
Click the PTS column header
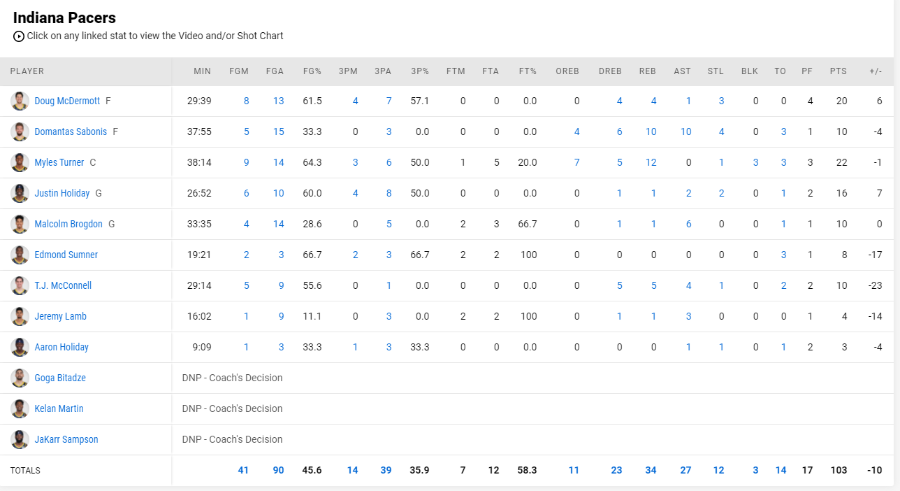838,71
